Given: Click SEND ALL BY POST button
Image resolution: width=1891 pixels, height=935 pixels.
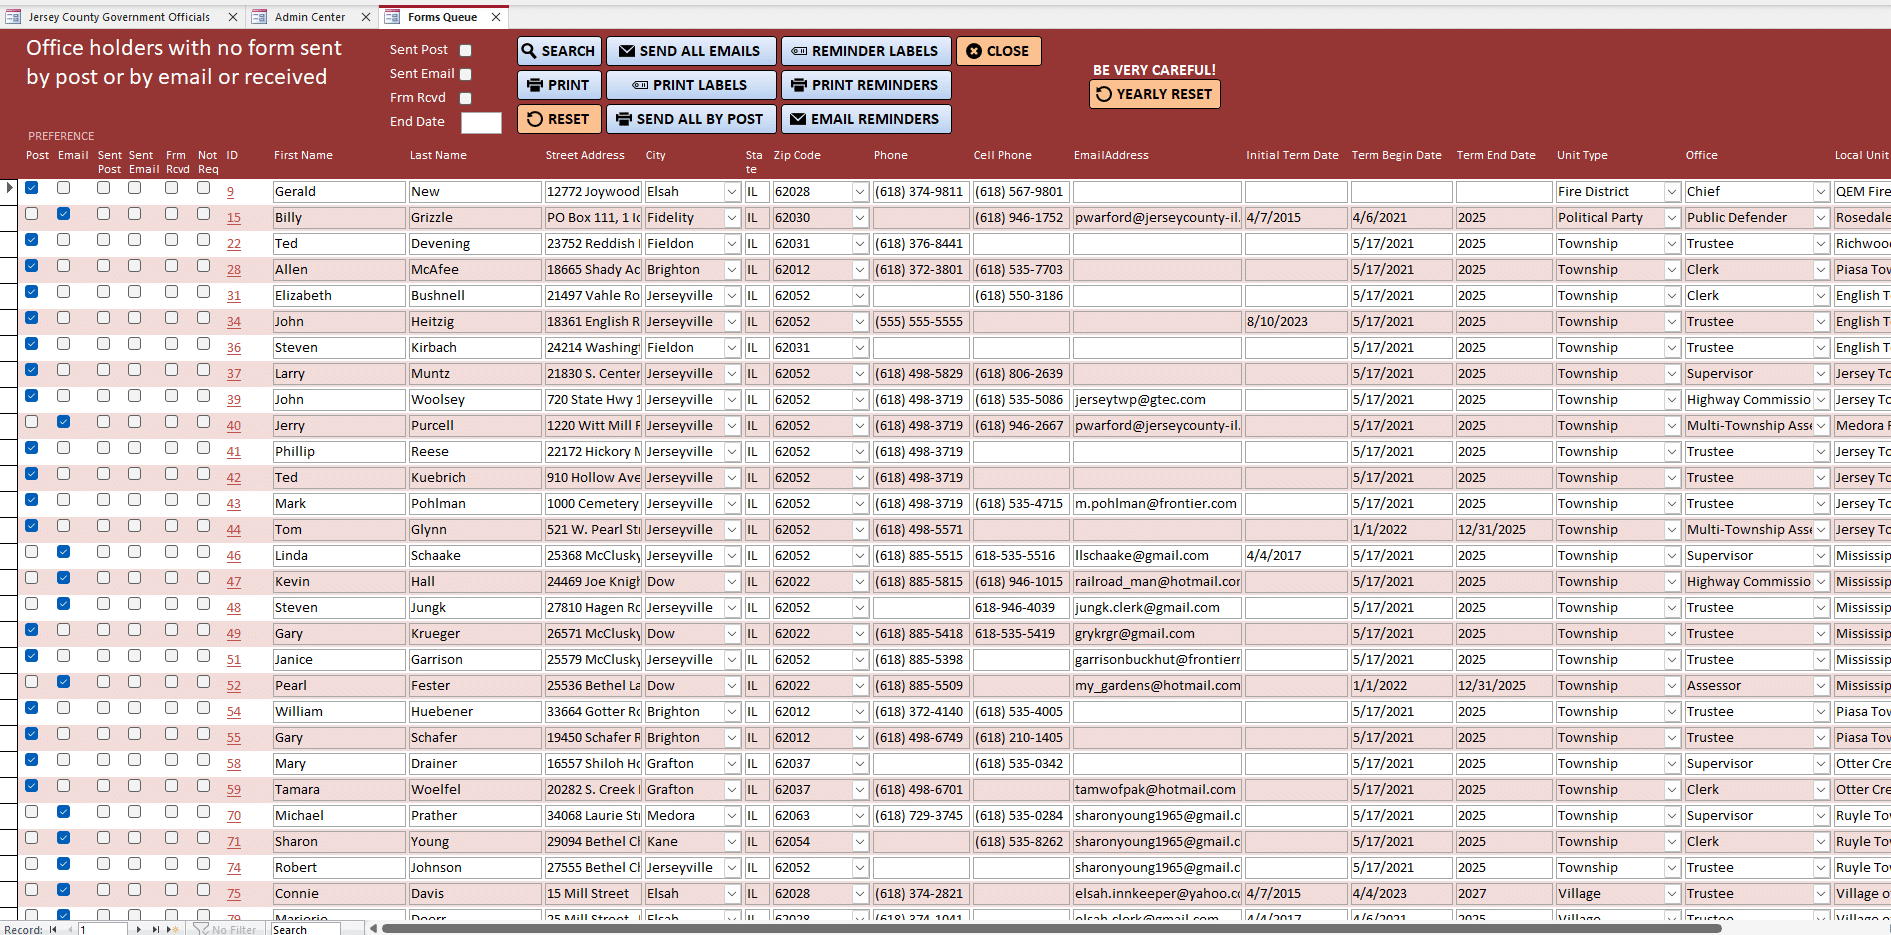Looking at the screenshot, I should 691,119.
